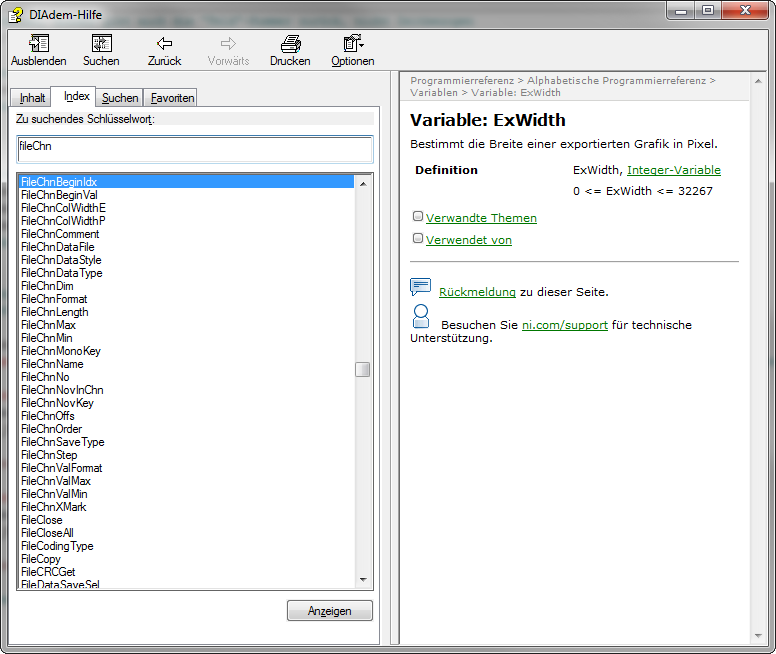Click the Ausblenden toolbar icon
Viewport: 776px width, 654px height.
[x=39, y=44]
